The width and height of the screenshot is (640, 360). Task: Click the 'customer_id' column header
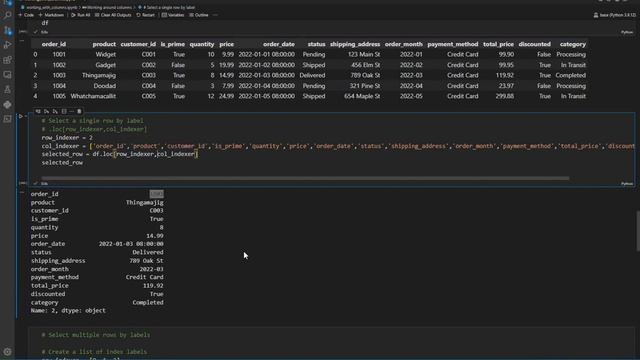(138, 44)
